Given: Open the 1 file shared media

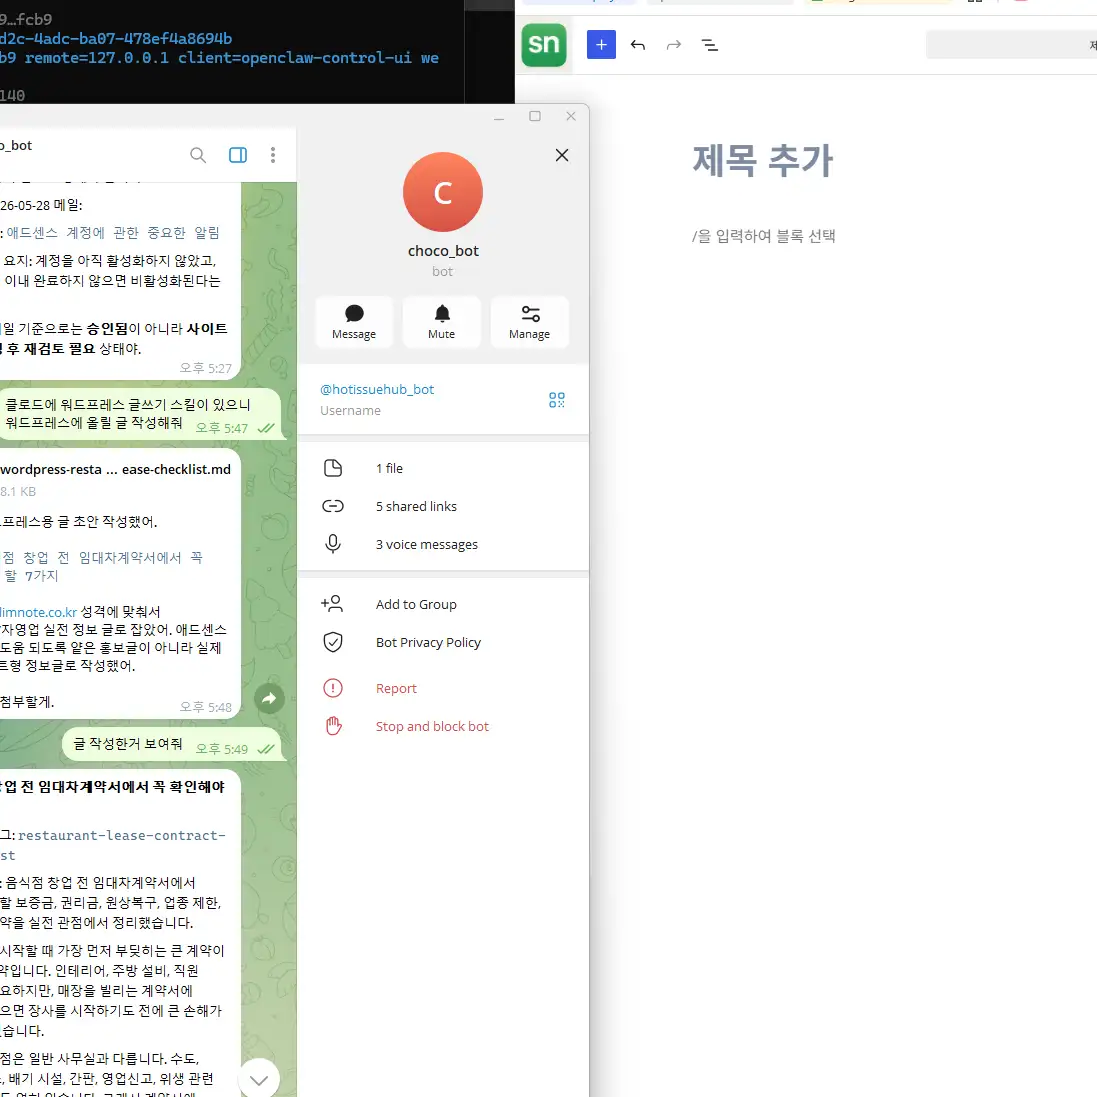Looking at the screenshot, I should [443, 468].
